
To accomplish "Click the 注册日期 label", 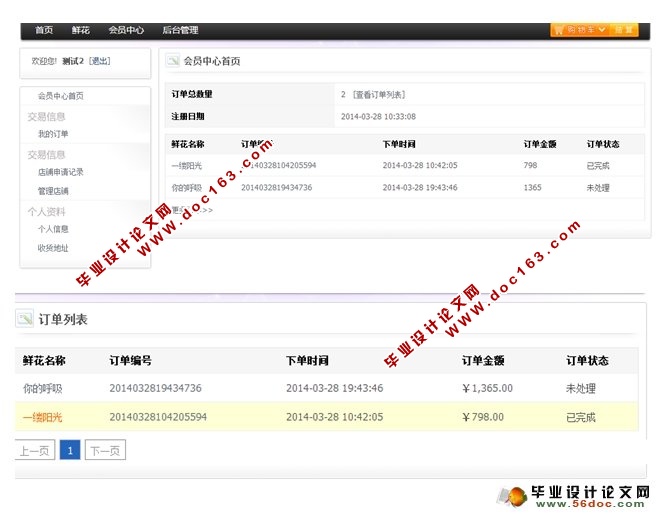I will click(x=188, y=116).
